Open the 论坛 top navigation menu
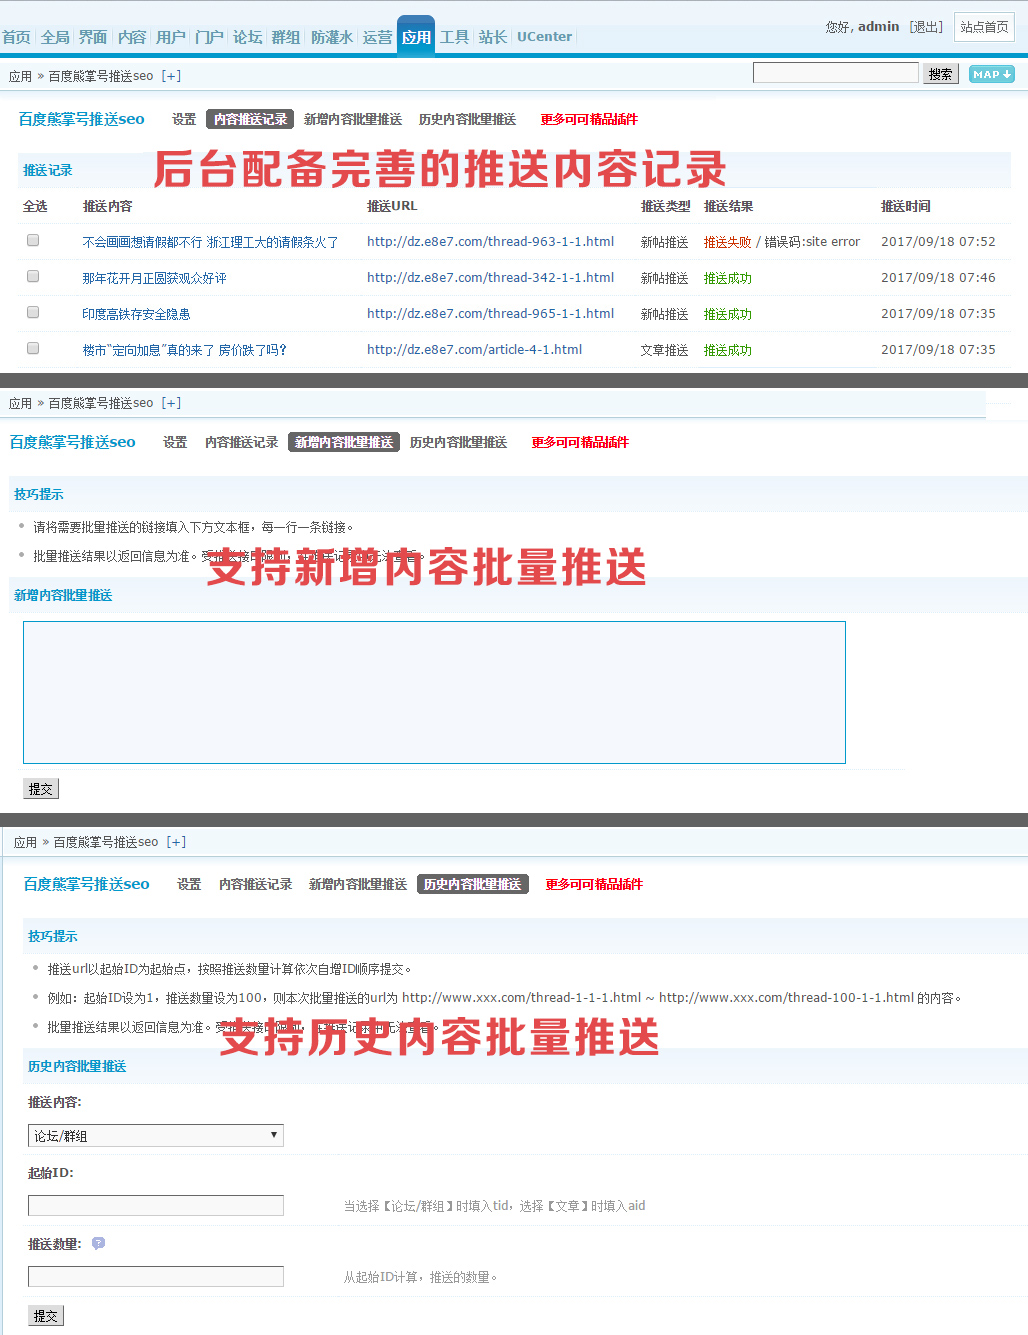This screenshot has width=1028, height=1335. [248, 37]
